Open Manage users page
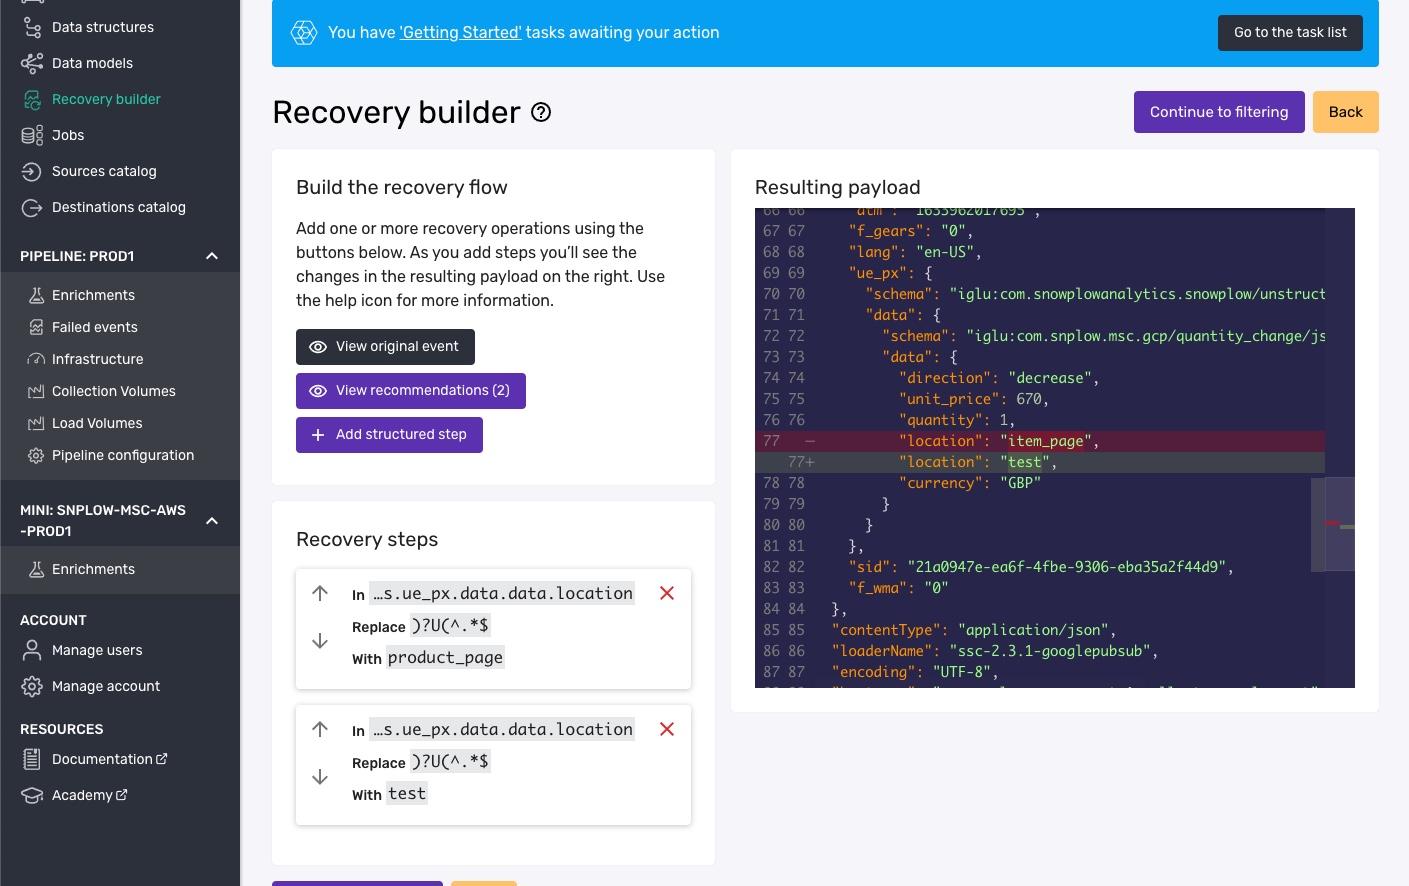The height and width of the screenshot is (886, 1409). point(97,650)
